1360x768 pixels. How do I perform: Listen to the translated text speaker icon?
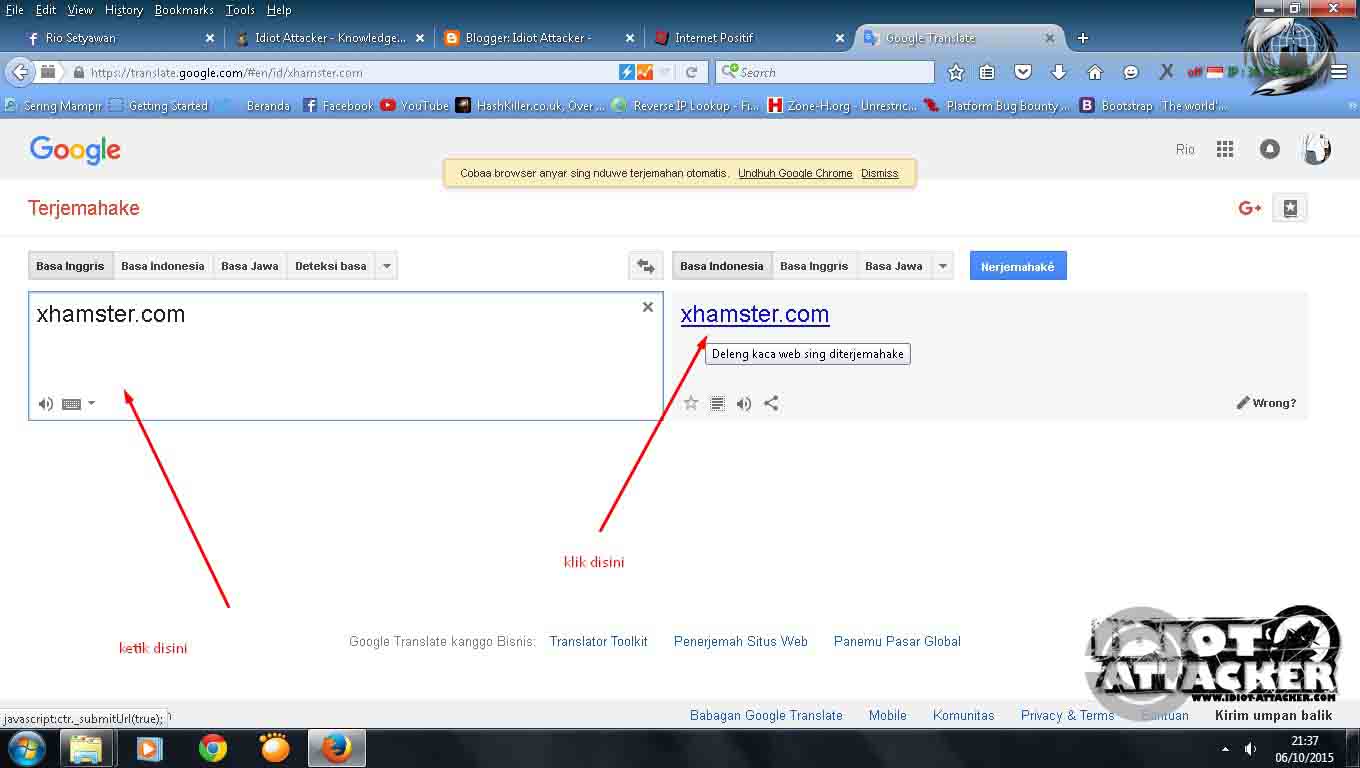click(x=744, y=403)
